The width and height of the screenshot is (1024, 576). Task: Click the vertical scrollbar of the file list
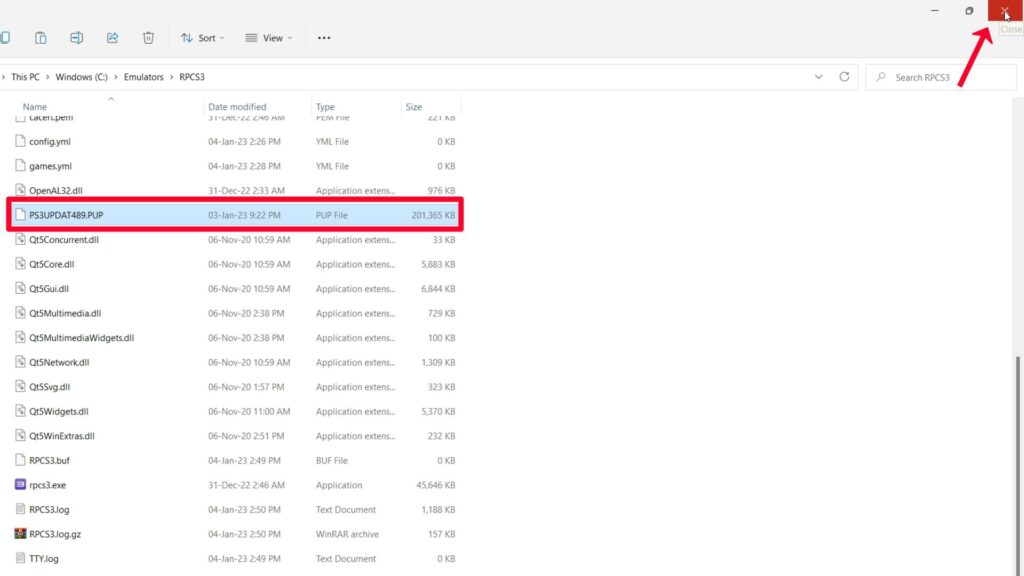tap(1017, 450)
